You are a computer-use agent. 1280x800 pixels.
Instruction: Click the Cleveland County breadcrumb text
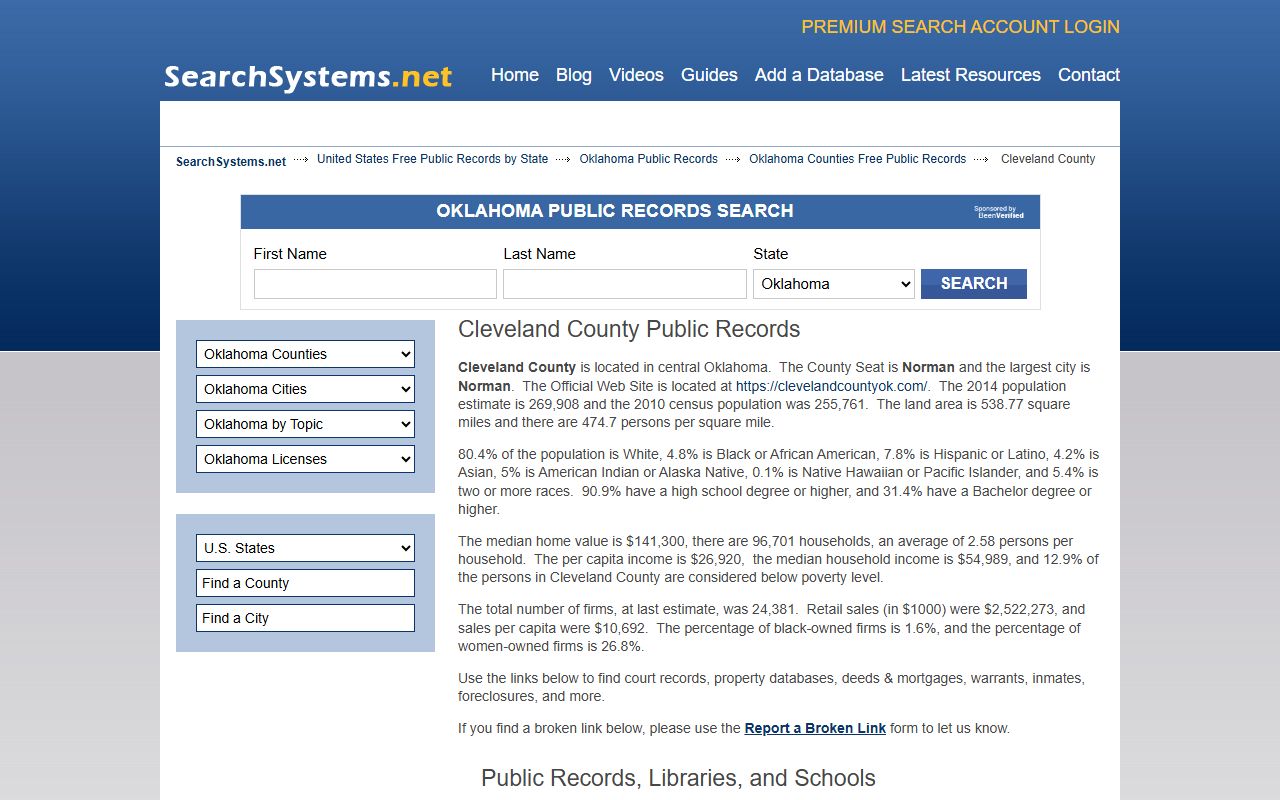pos(1048,159)
